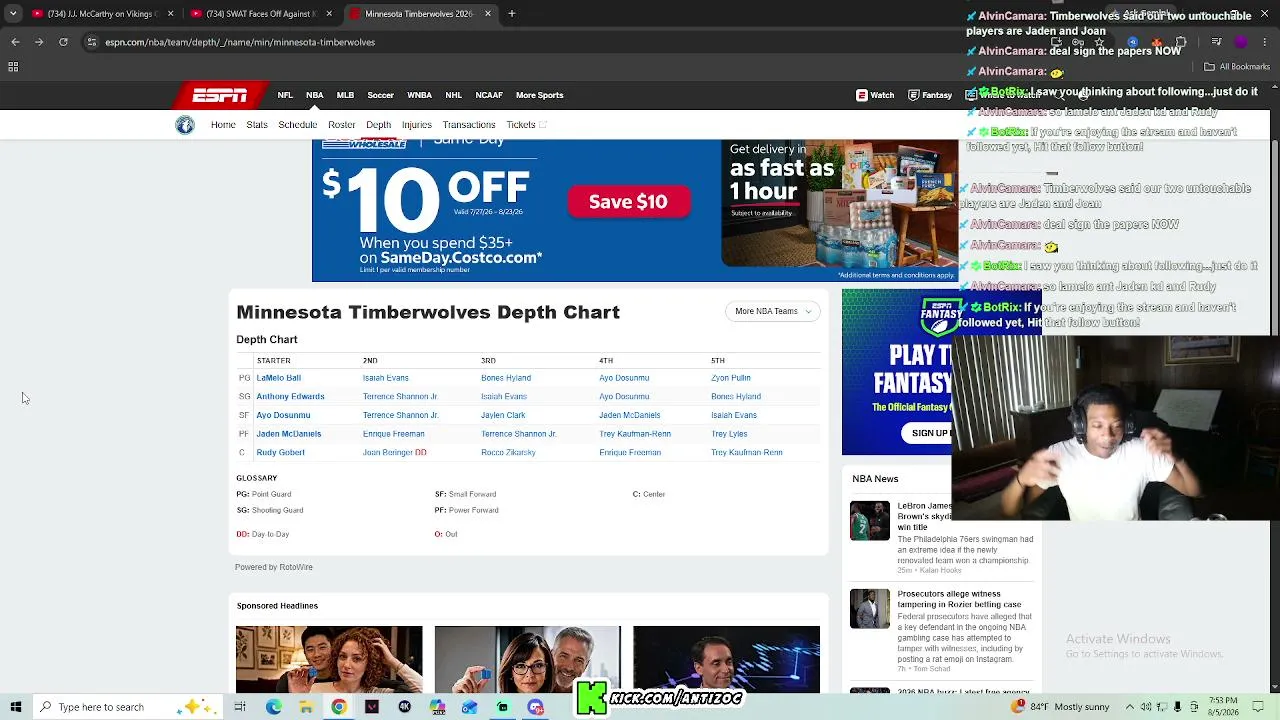Open Fantasy from the ESPN header
Image resolution: width=1280 pixels, height=720 pixels.
[x=930, y=95]
